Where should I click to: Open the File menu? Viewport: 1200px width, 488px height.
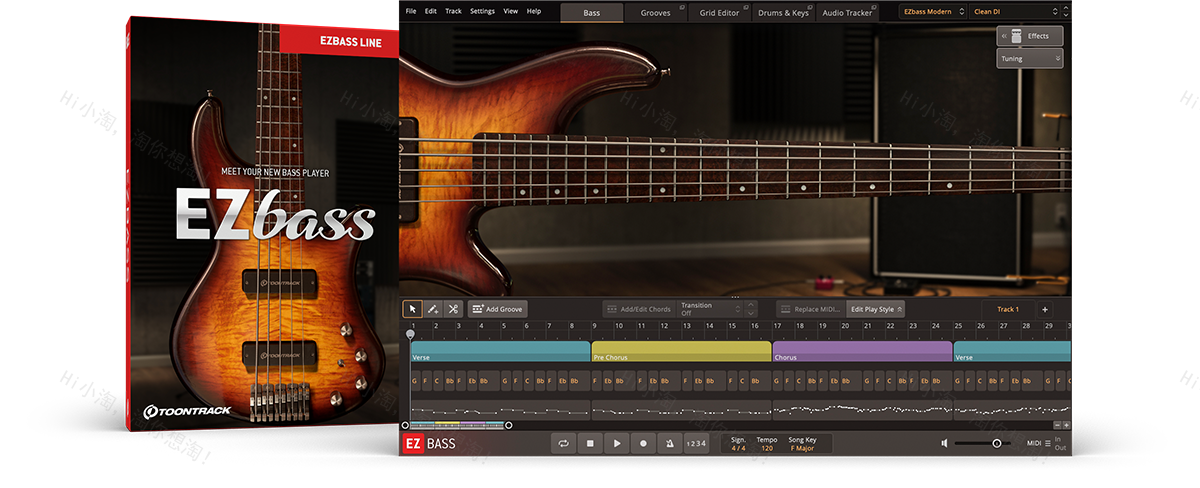411,11
